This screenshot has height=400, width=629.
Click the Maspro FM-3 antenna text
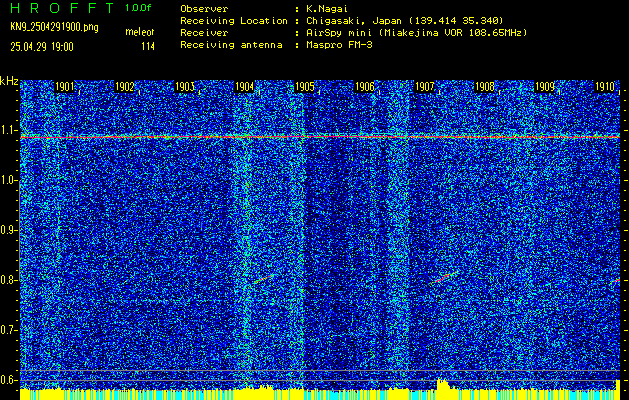pos(339,45)
